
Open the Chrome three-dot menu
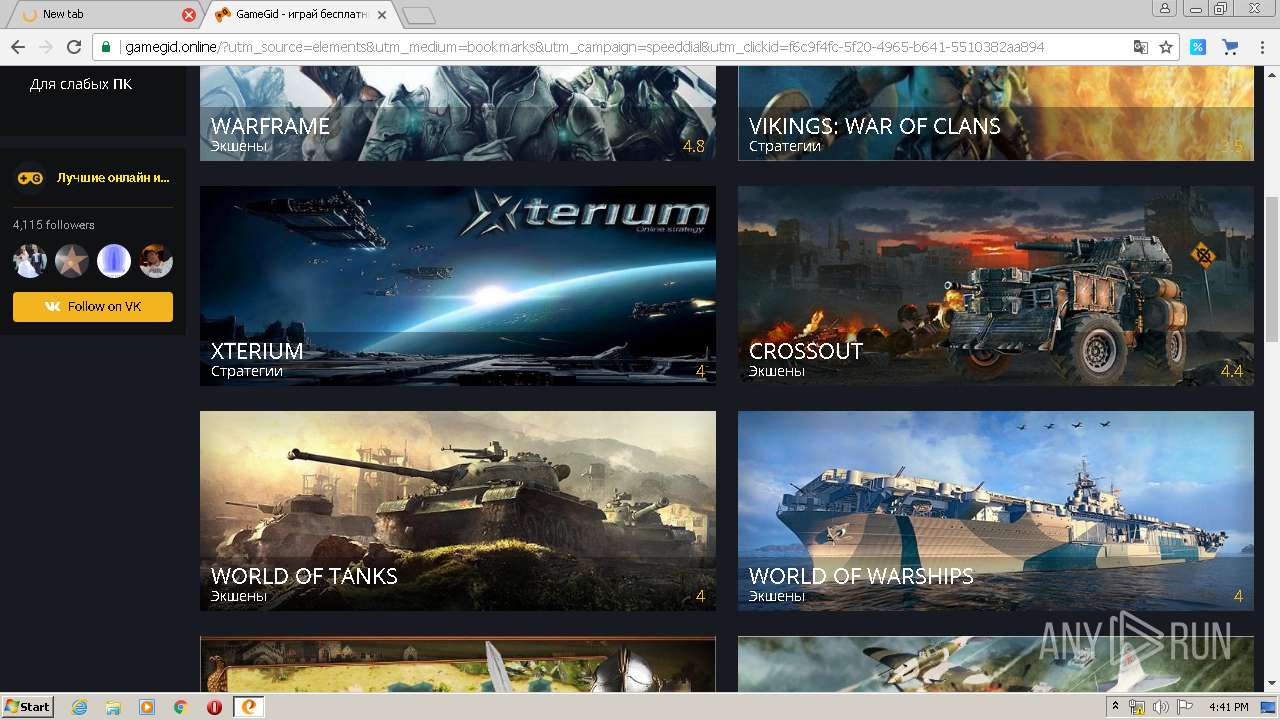pyautogui.click(x=1261, y=47)
